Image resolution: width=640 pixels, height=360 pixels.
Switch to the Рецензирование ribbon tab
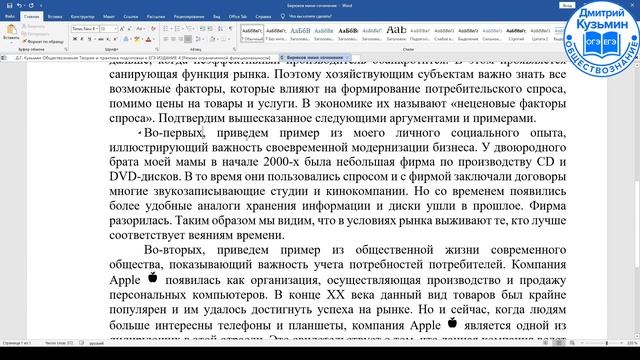coord(189,17)
